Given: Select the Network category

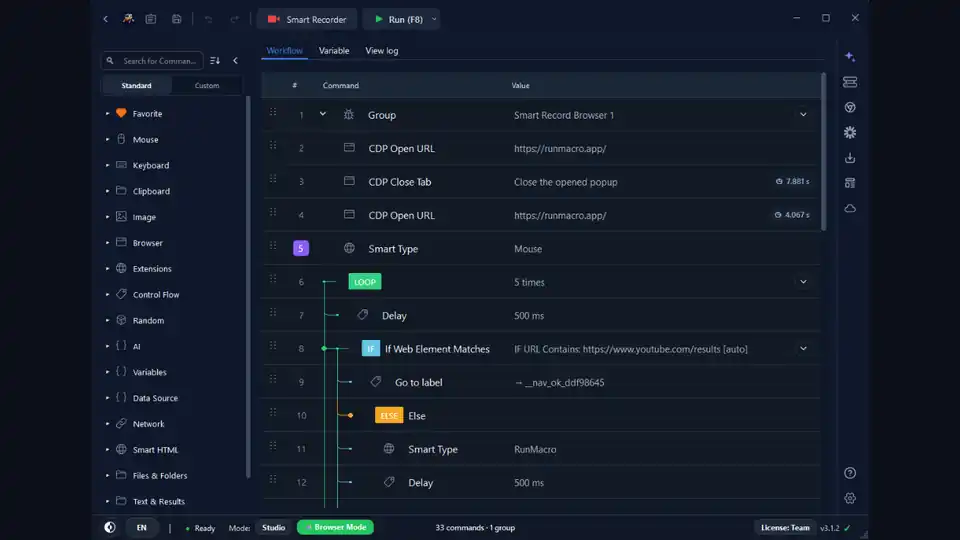Looking at the screenshot, I should click(x=148, y=424).
